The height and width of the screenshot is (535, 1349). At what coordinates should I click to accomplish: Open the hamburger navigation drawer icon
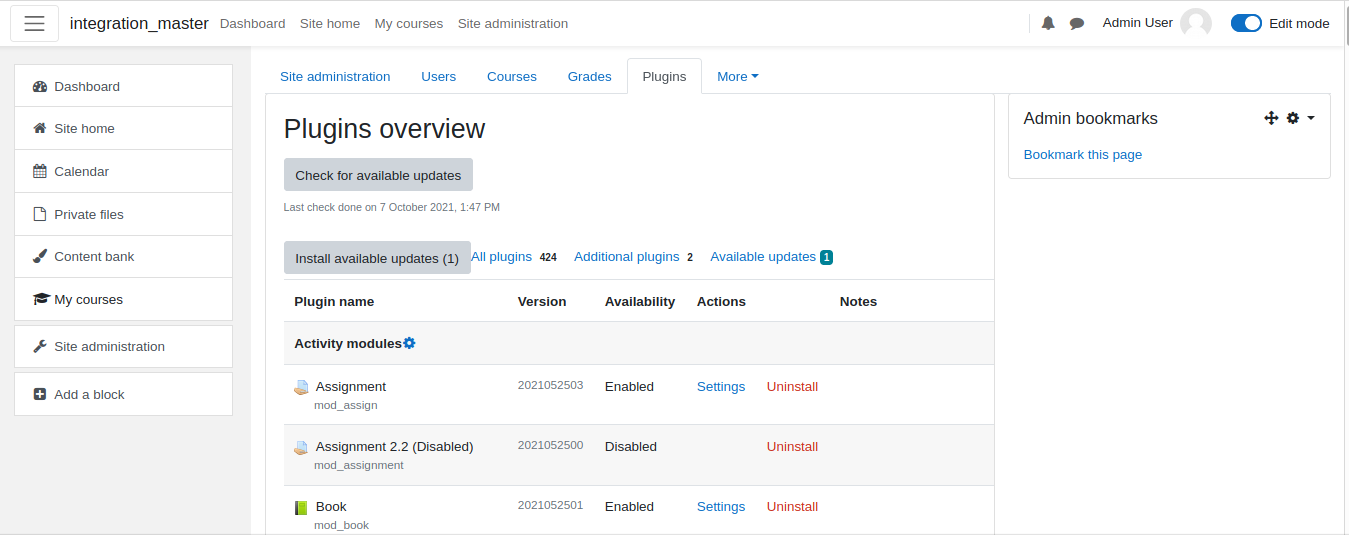[34, 24]
